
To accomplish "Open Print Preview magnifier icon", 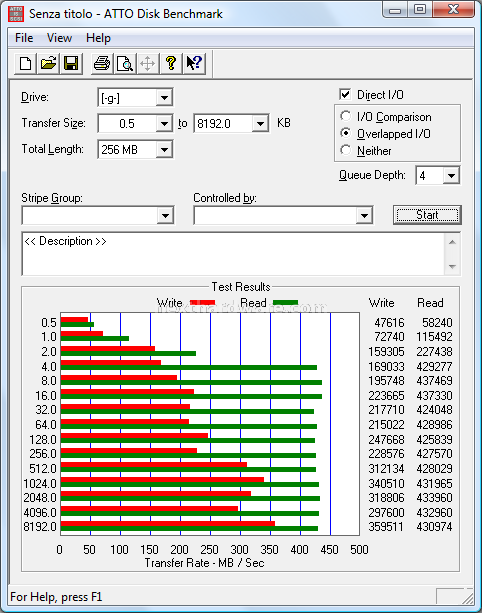I will [125, 63].
